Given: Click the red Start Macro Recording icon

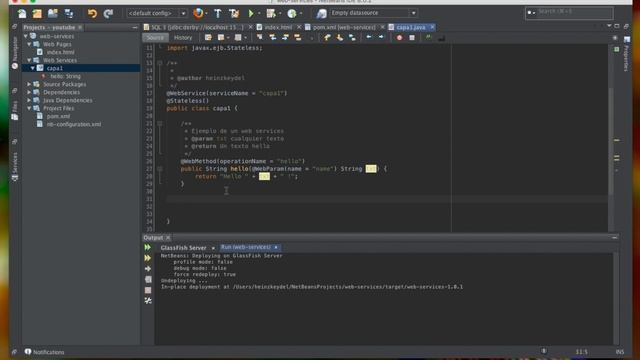Looking at the screenshot, I should (x=399, y=38).
